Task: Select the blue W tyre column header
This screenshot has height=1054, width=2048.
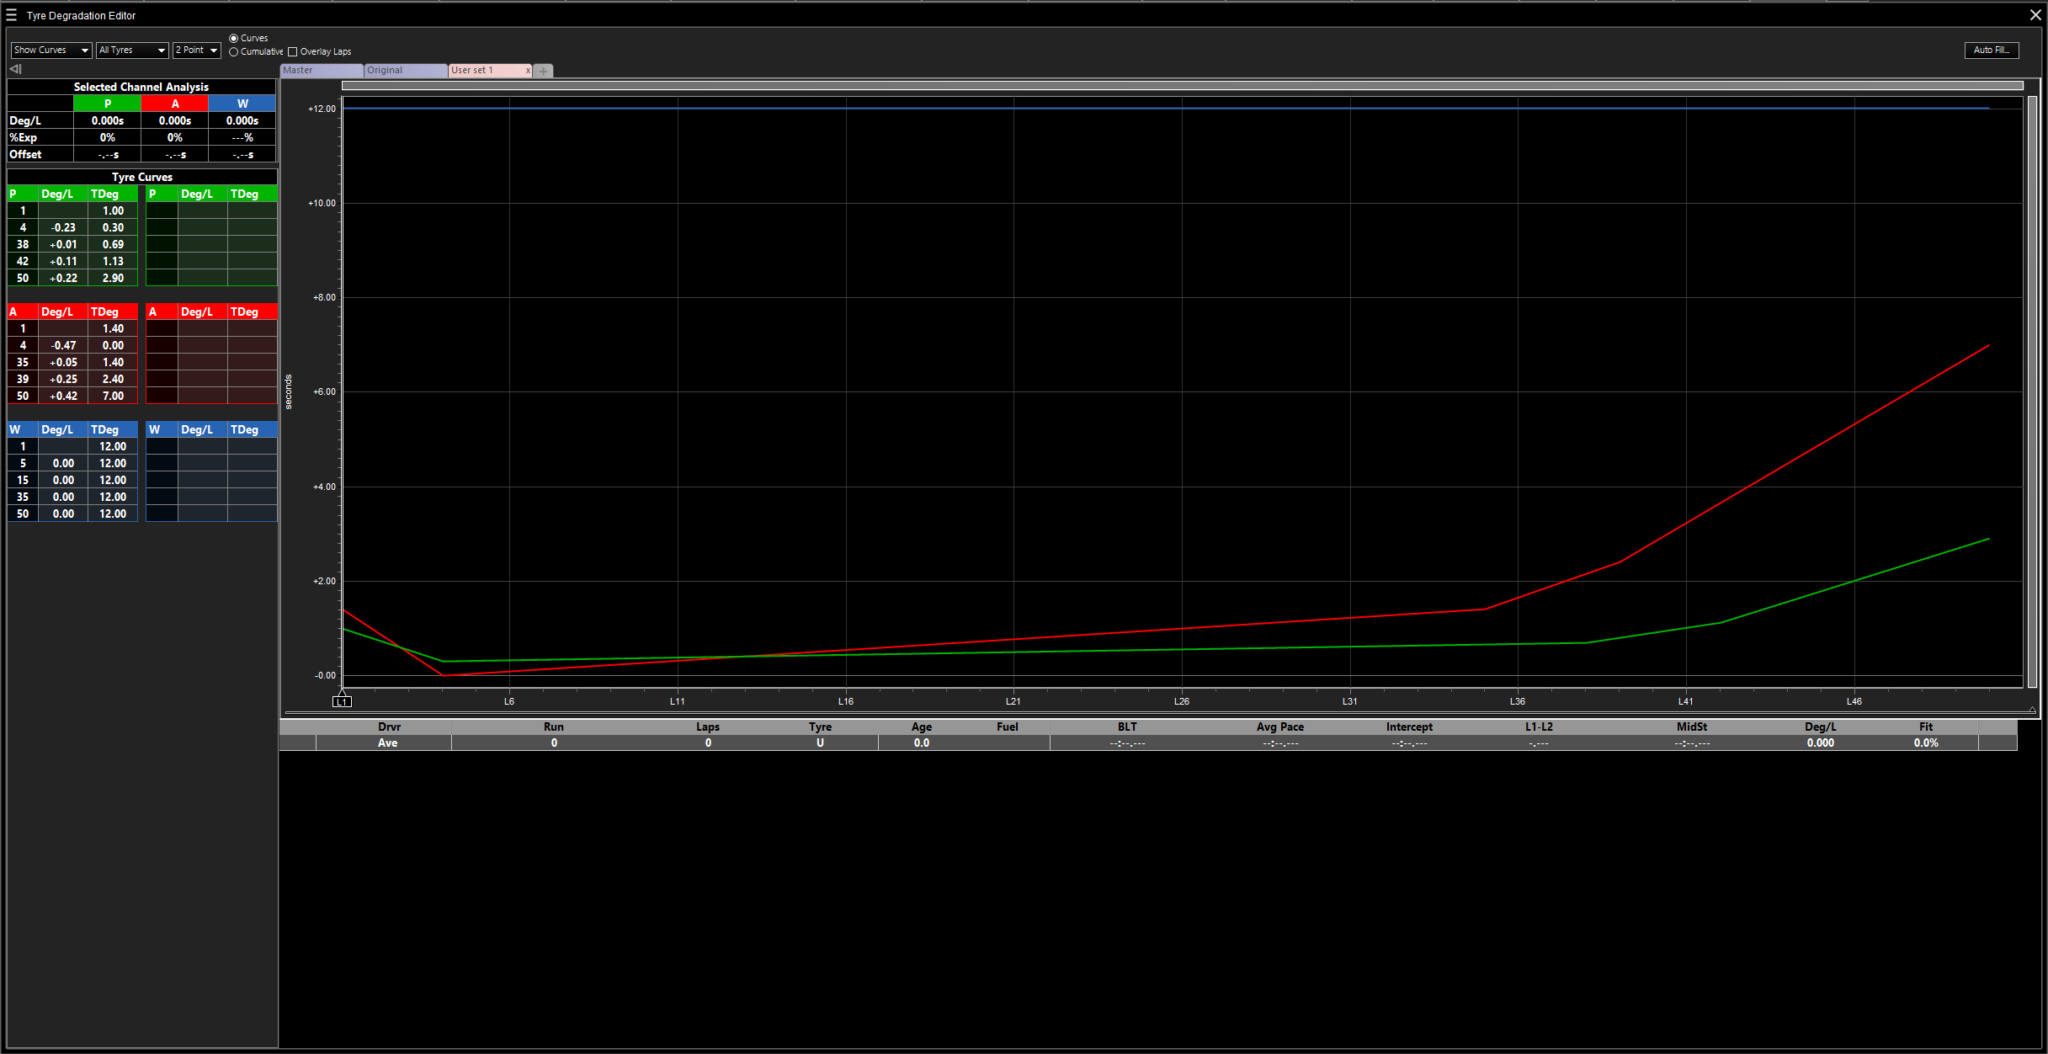Action: pos(242,104)
